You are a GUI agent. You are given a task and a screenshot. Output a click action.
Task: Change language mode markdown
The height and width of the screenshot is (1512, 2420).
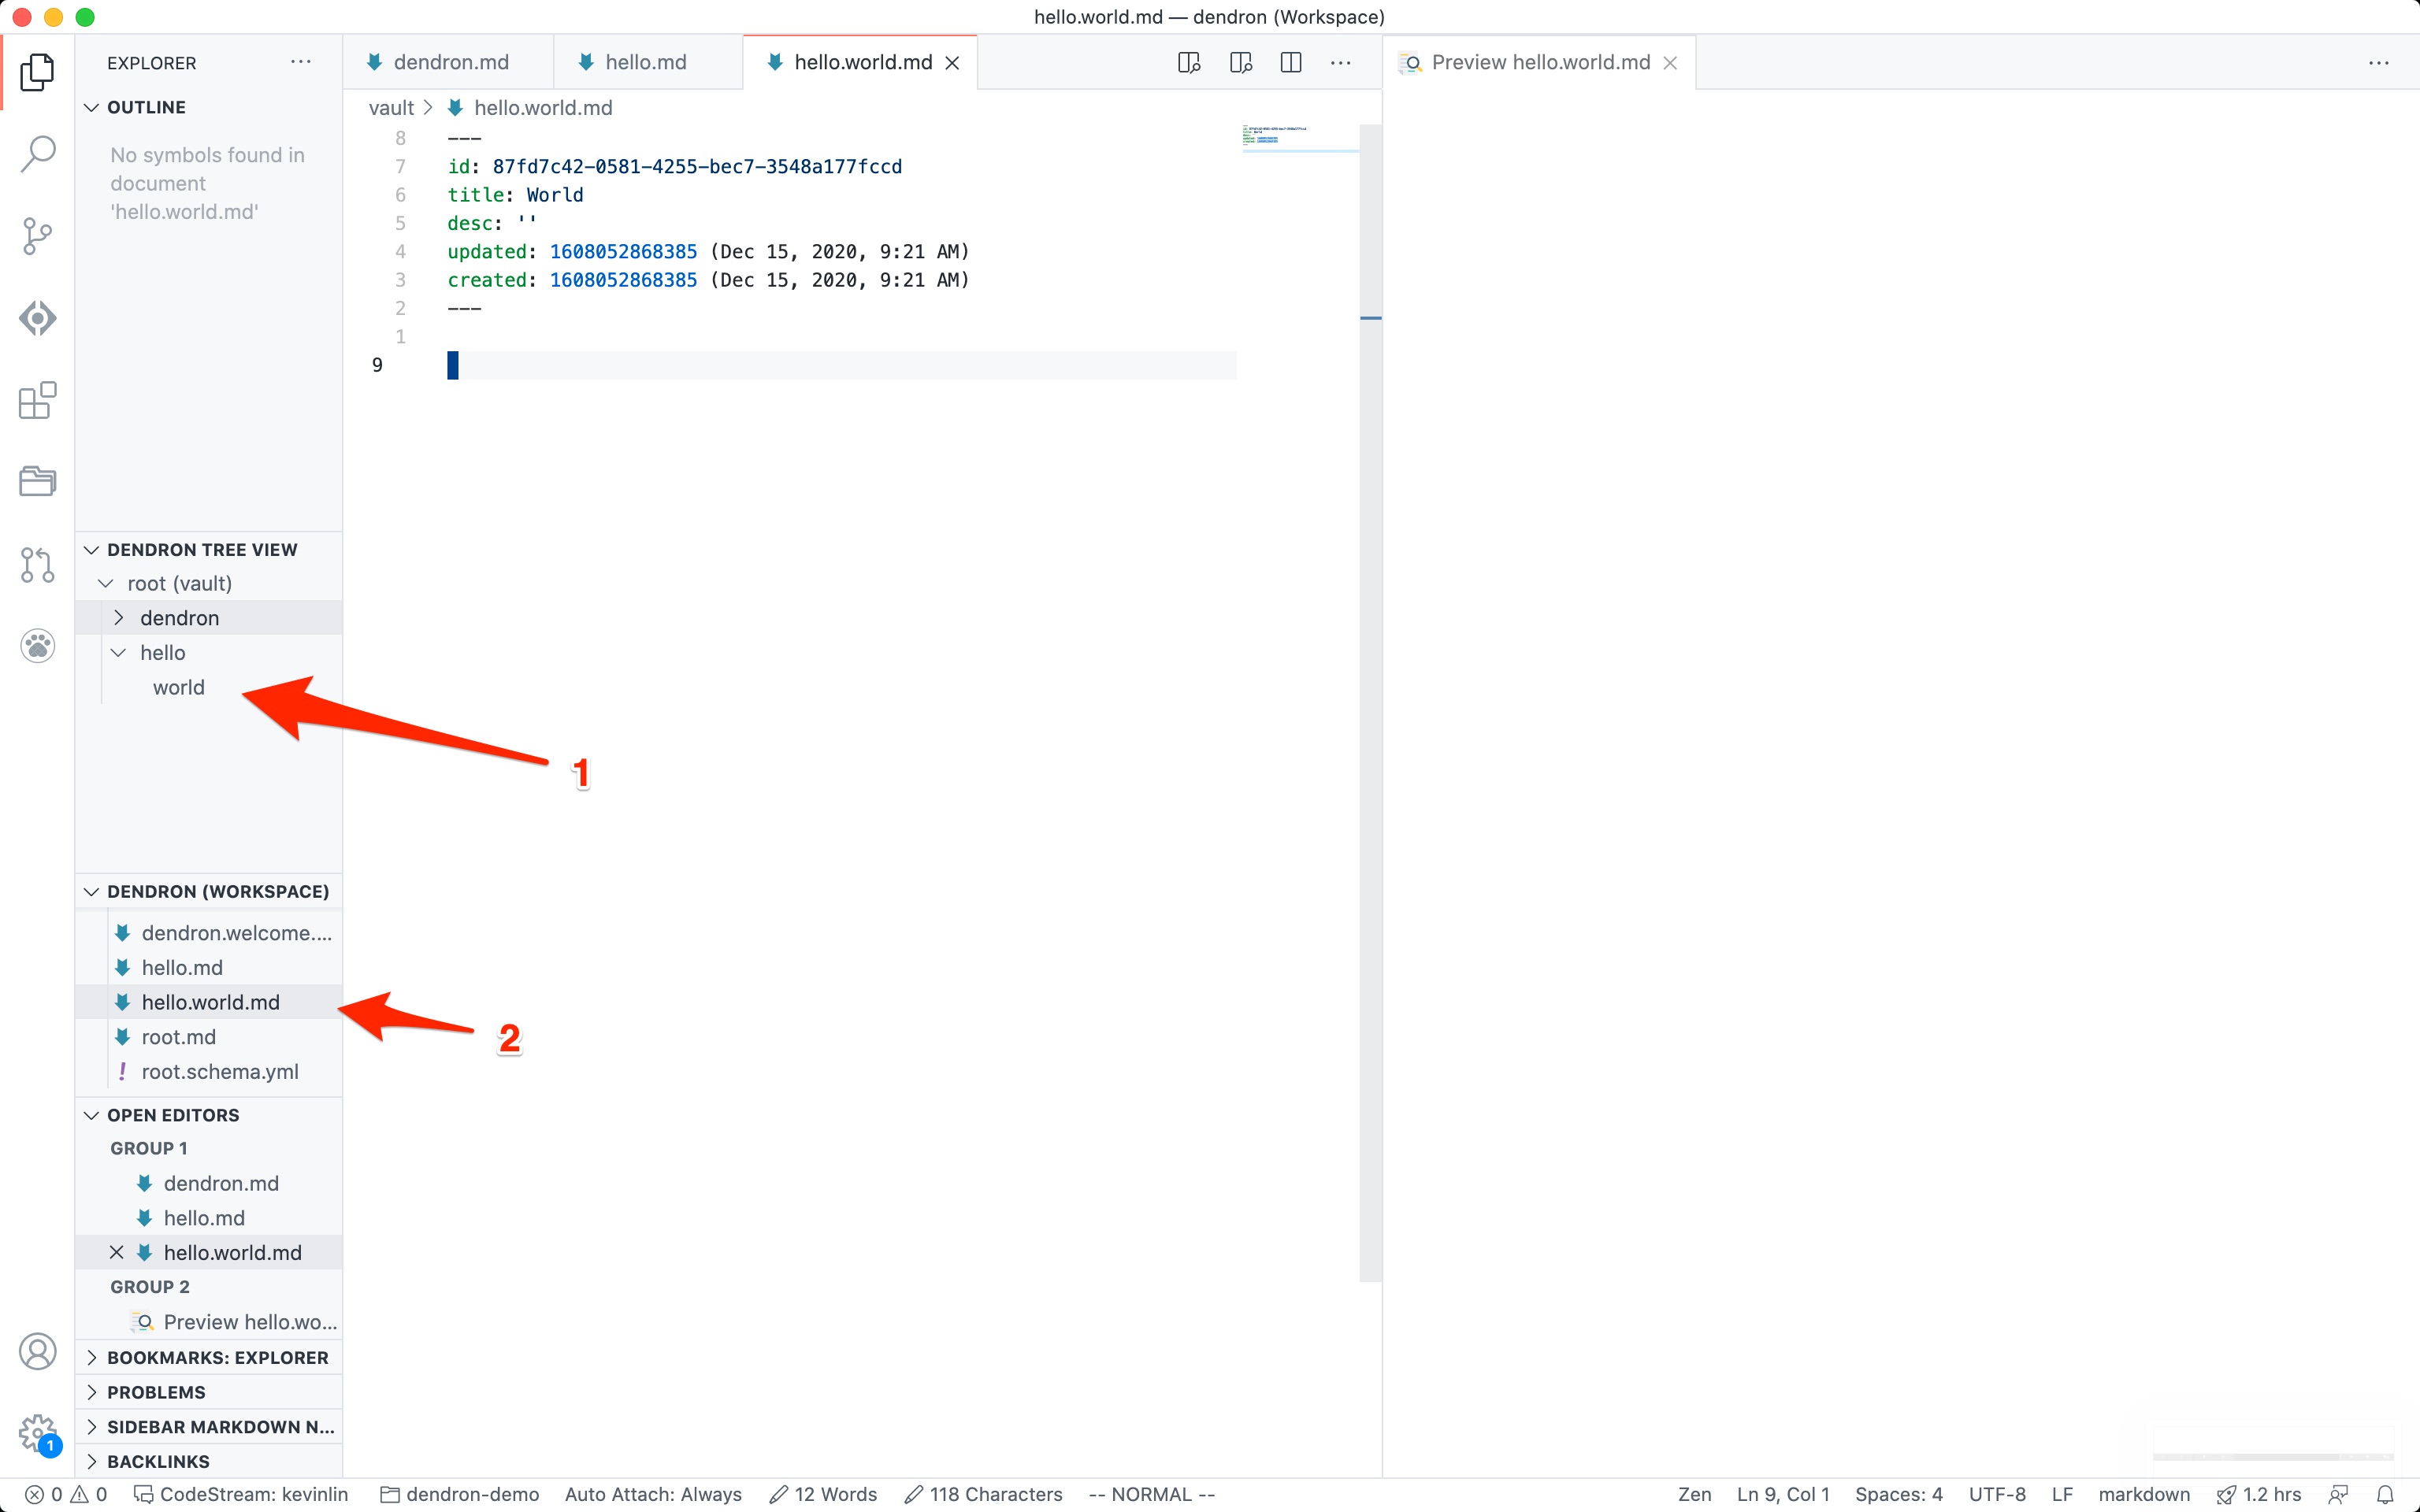point(2143,1494)
